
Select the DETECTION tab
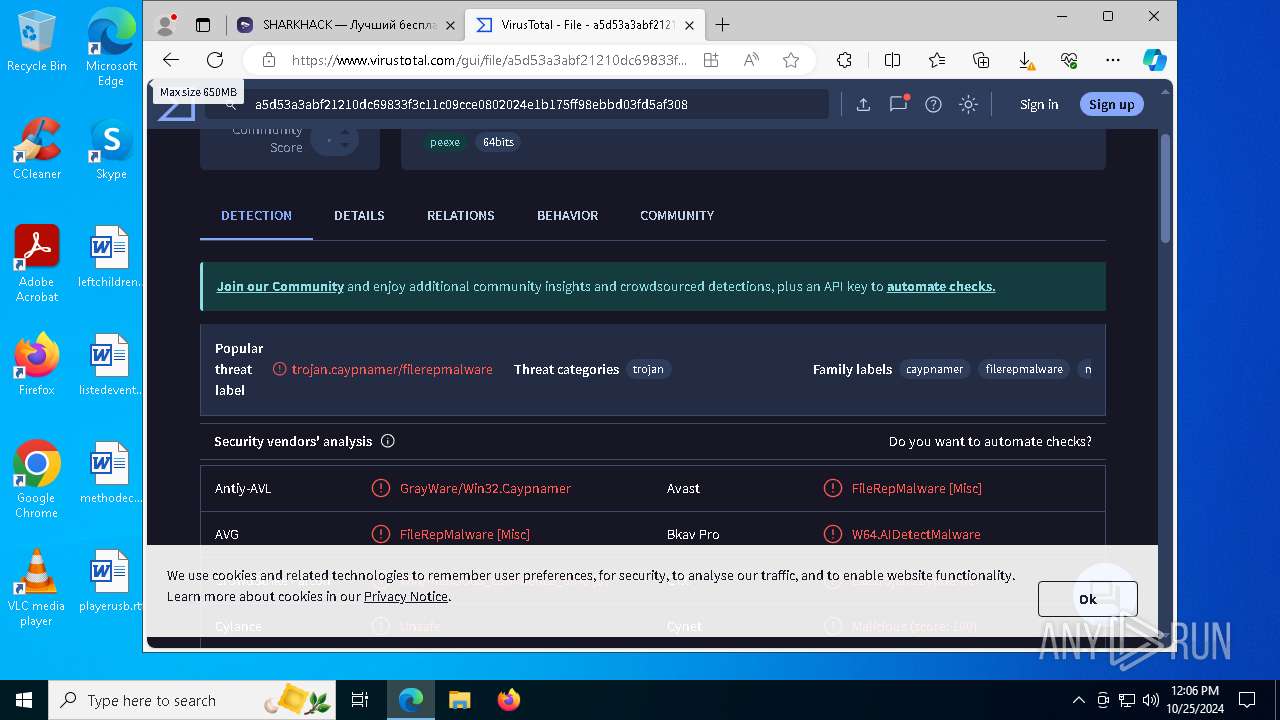256,215
